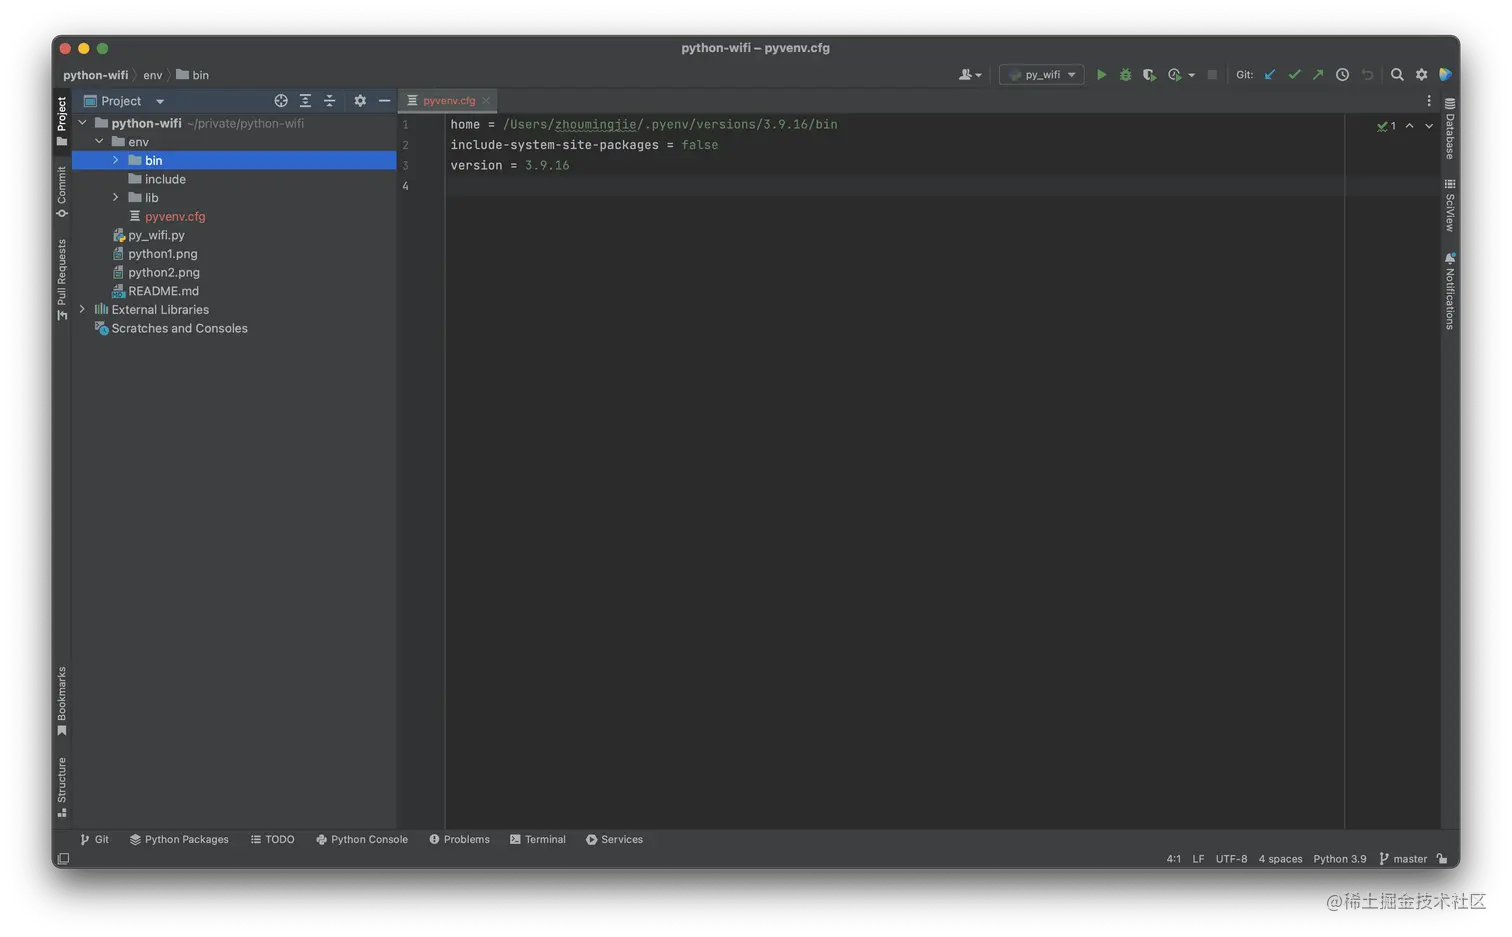The image size is (1512, 937).
Task: Collapse the env folder chevron
Action: coord(99,142)
